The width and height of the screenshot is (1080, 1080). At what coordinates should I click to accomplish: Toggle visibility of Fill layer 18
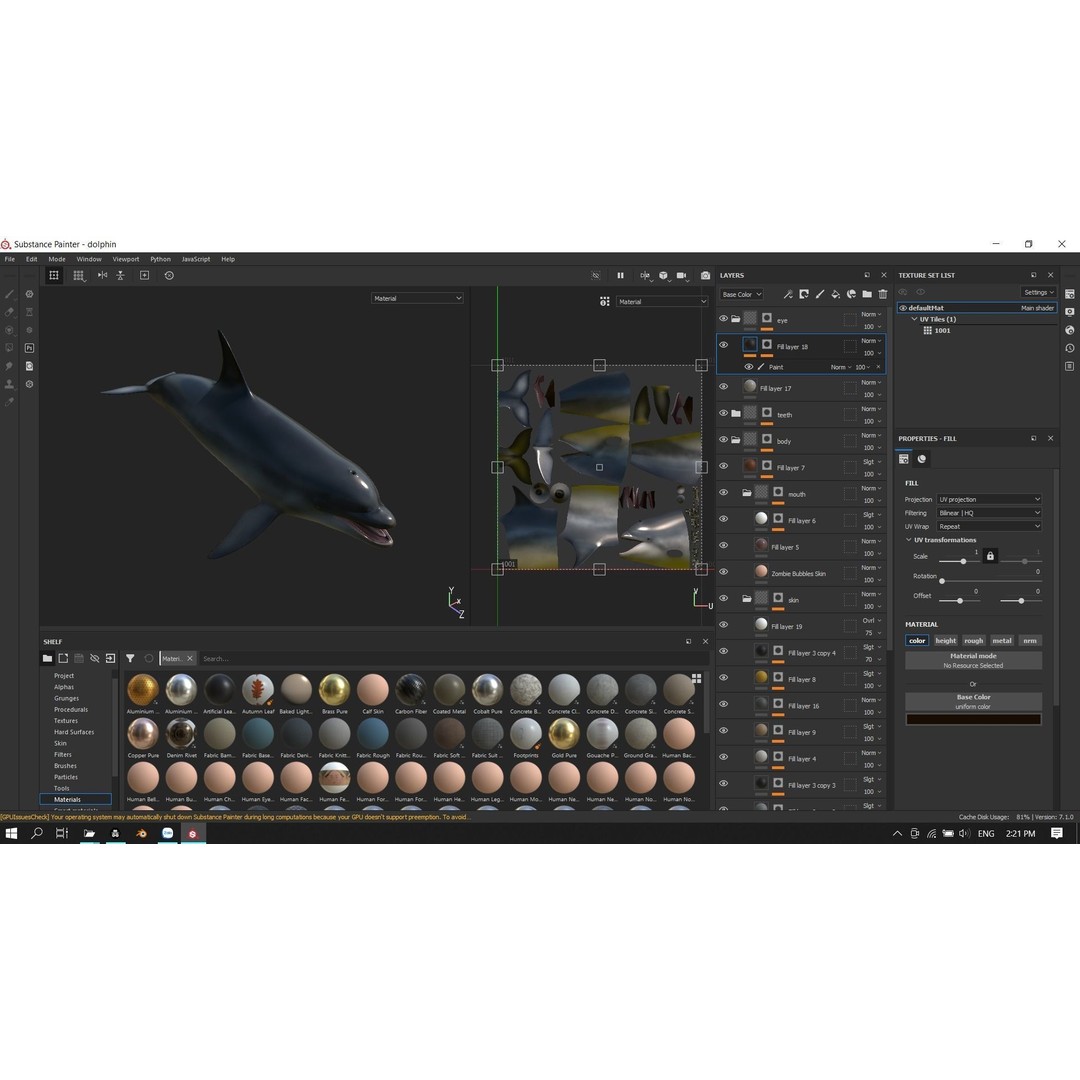[723, 345]
